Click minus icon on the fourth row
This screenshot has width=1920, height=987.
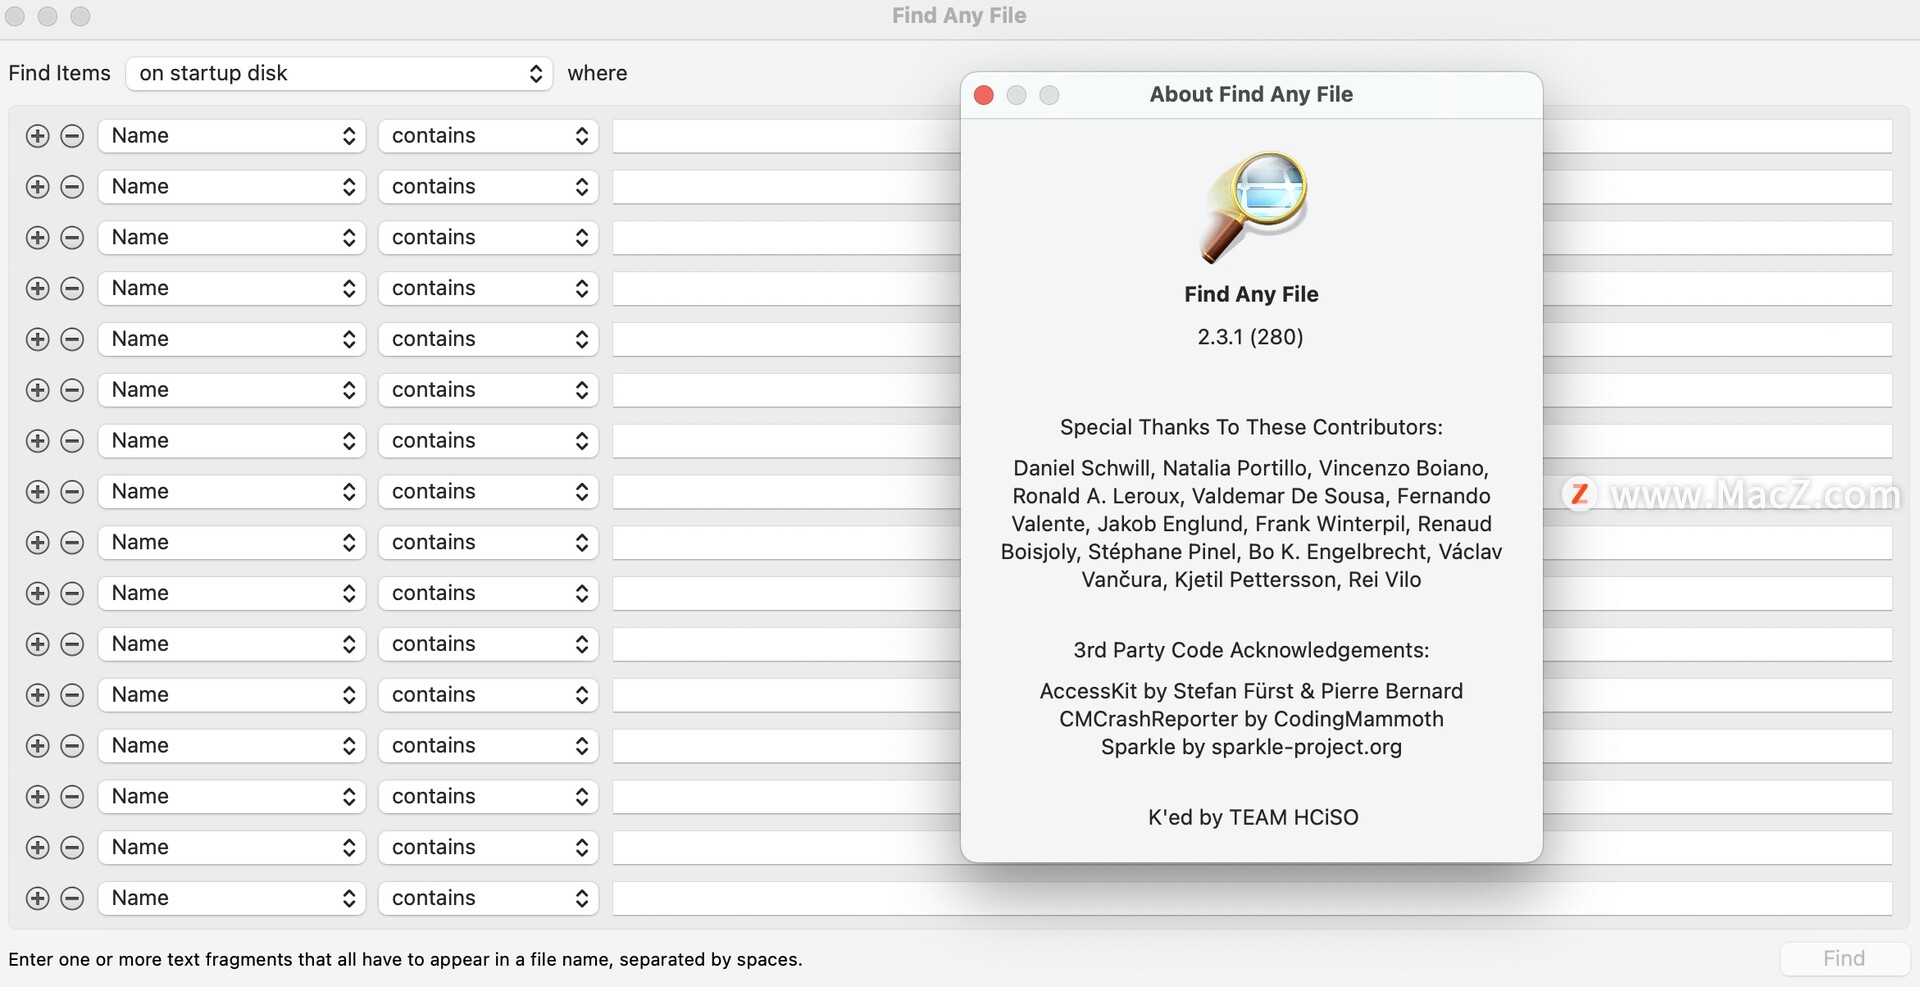[x=72, y=288]
